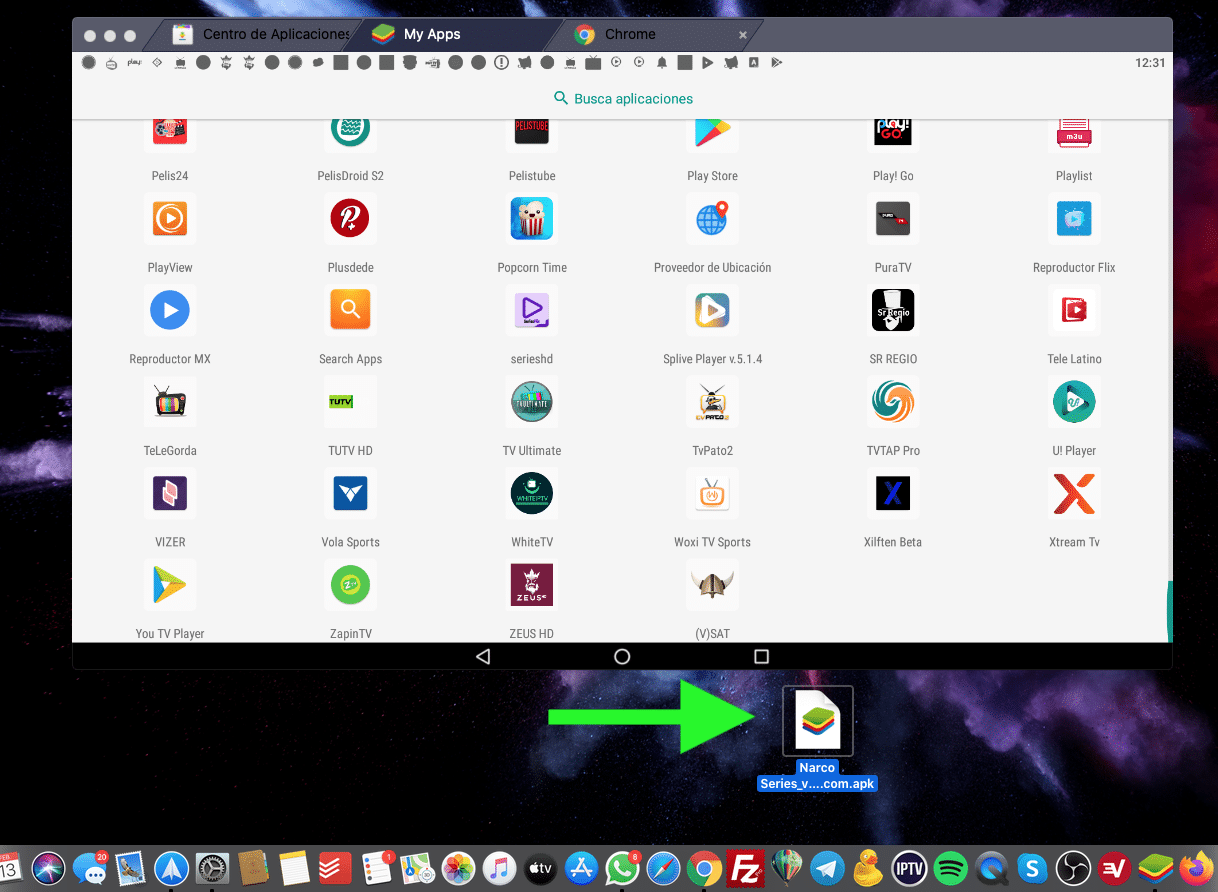Launch the You TV Player app
This screenshot has height=892, width=1218.
[170, 585]
